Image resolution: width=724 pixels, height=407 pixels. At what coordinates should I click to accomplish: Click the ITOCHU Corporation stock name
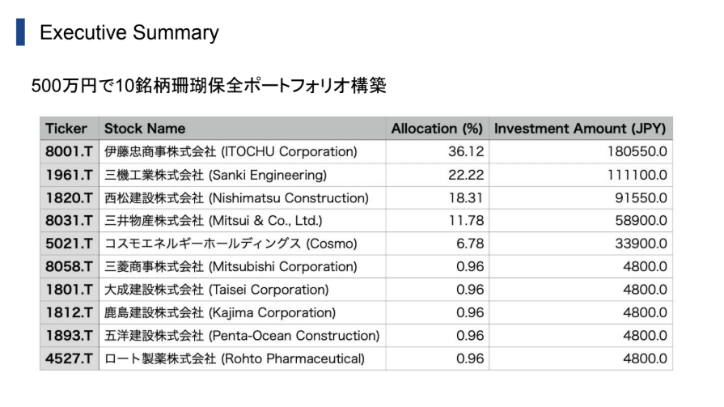231,152
